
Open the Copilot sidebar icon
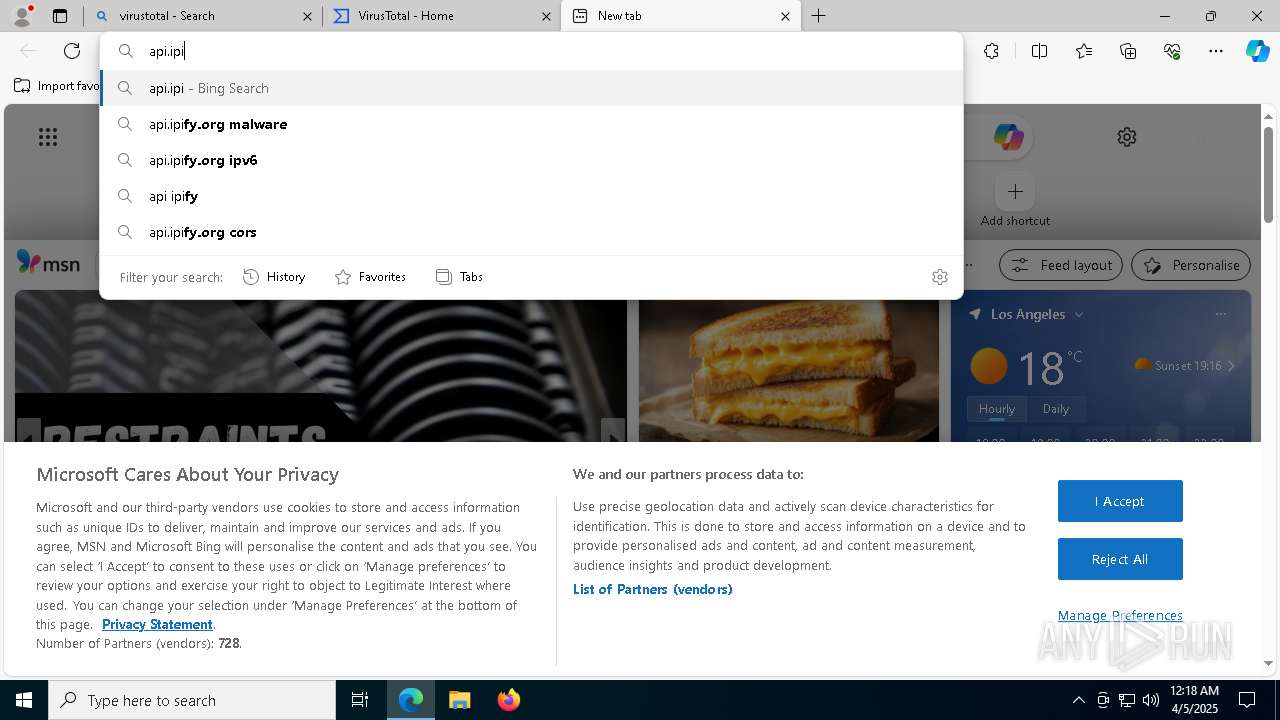click(1257, 51)
